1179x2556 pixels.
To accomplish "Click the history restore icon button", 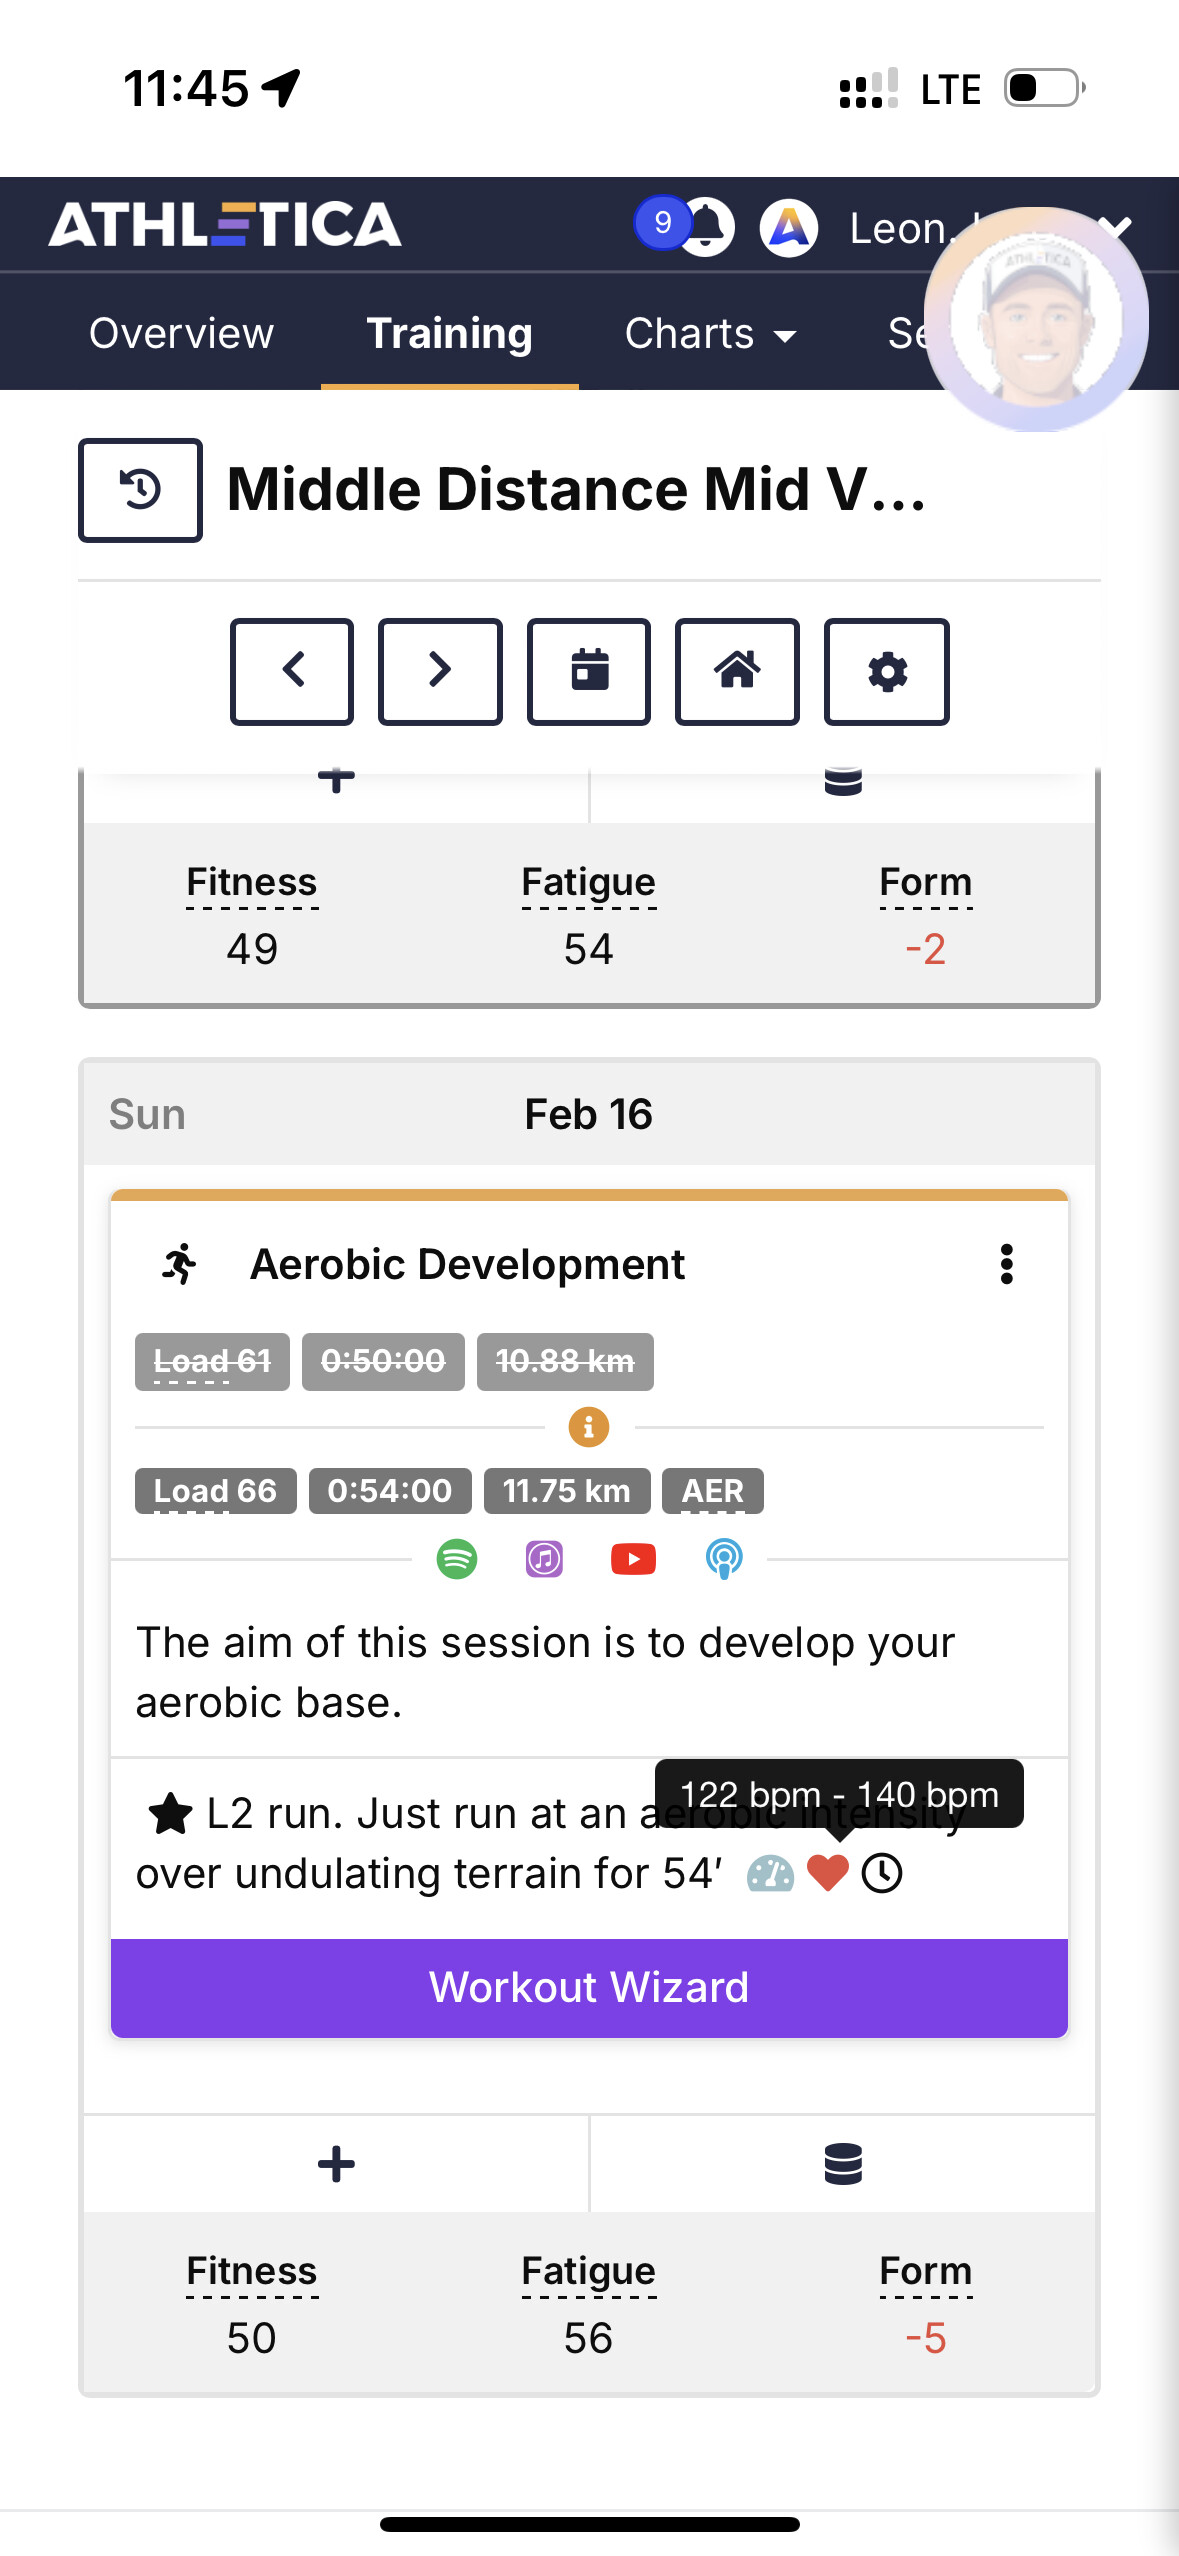I will (x=140, y=490).
